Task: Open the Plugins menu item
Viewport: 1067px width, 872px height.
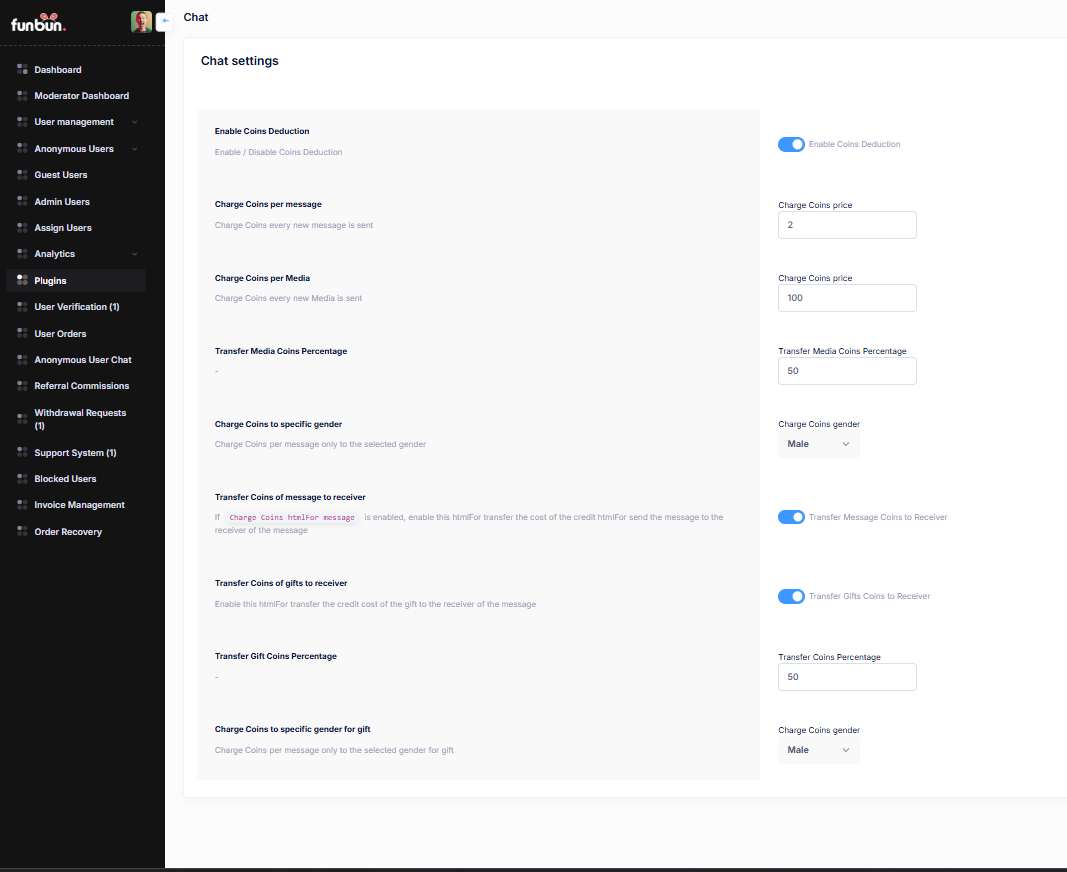Action: click(x=50, y=281)
